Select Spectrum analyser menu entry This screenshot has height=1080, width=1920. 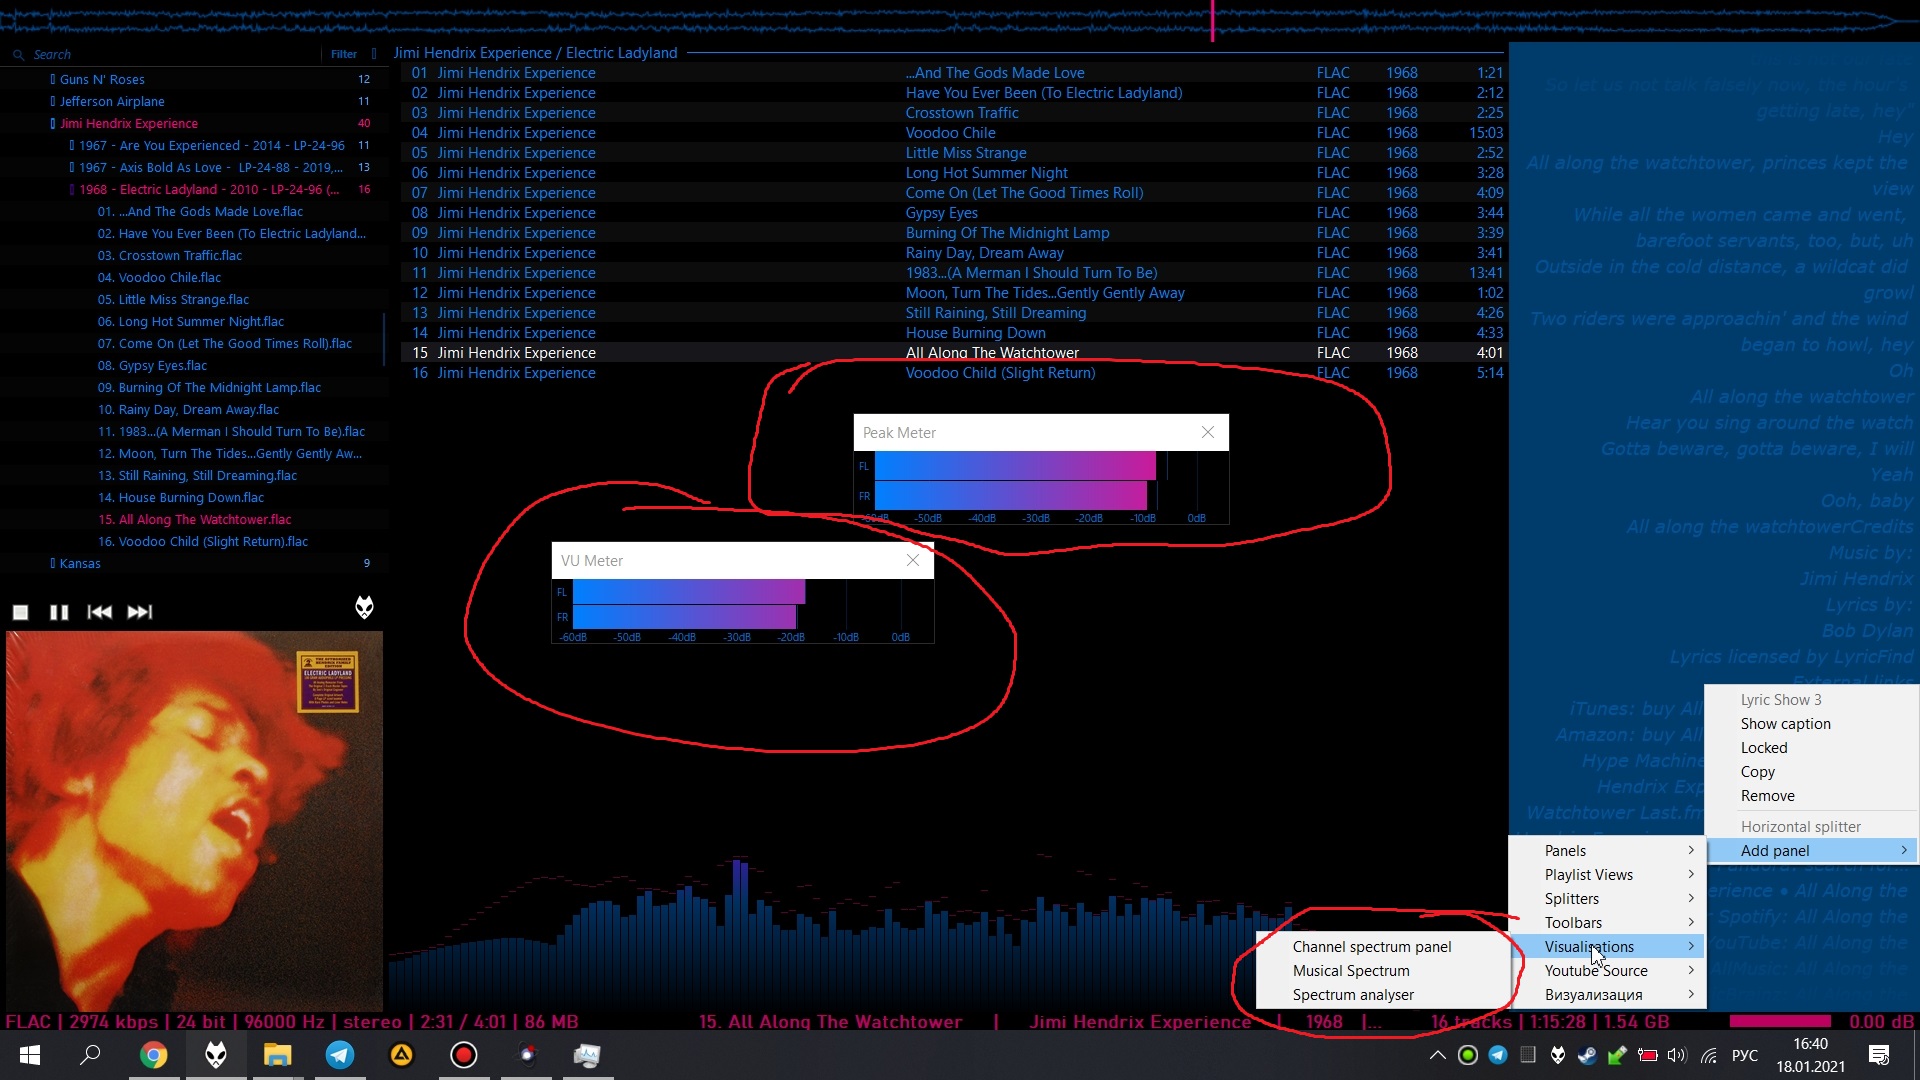point(1352,995)
